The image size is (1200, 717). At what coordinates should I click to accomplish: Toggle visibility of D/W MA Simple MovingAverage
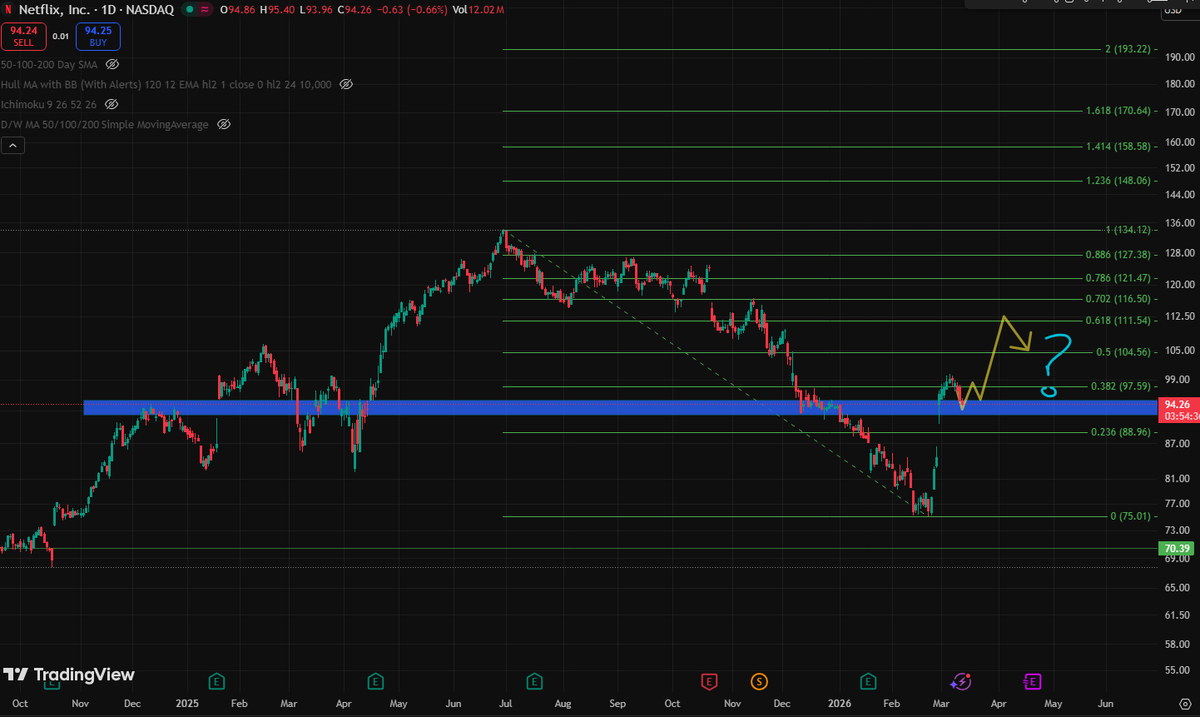click(x=223, y=124)
